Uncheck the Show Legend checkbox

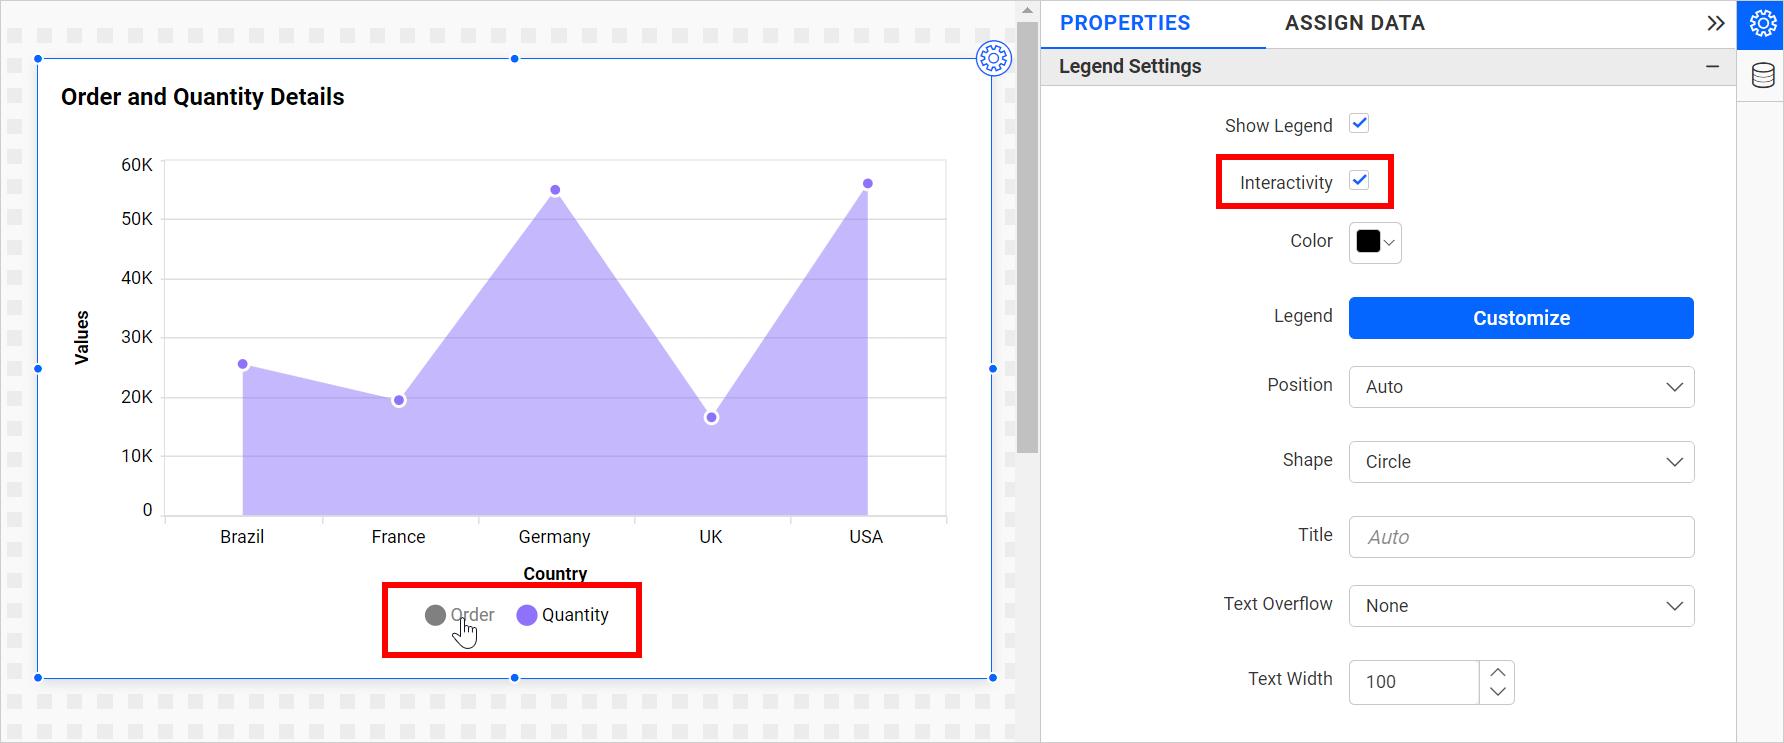(x=1359, y=124)
